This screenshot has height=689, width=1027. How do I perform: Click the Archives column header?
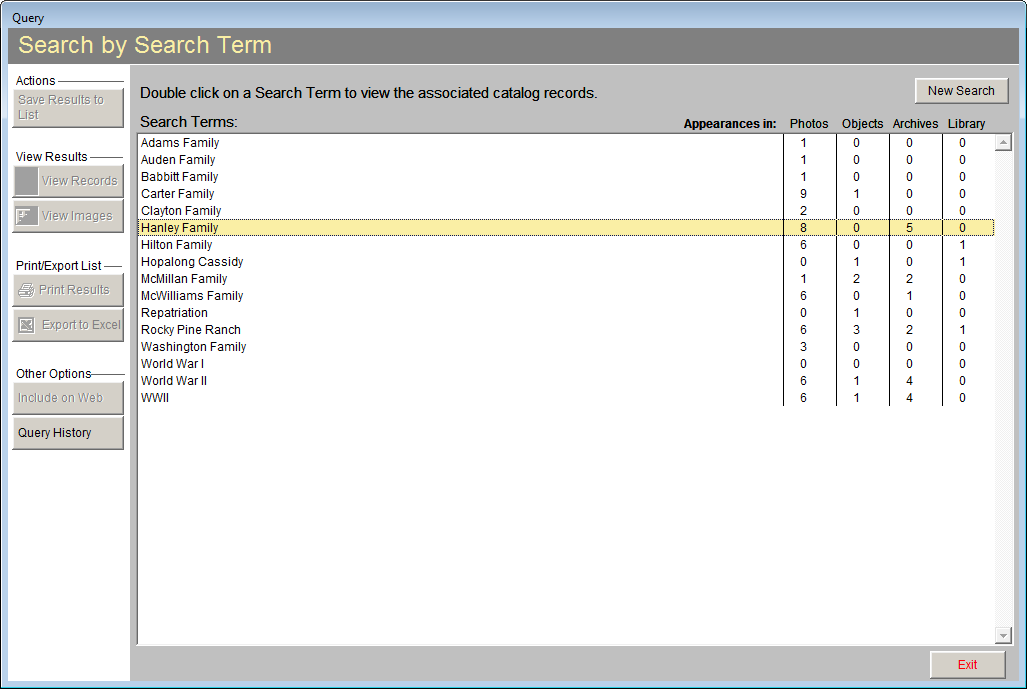pyautogui.click(x=915, y=124)
